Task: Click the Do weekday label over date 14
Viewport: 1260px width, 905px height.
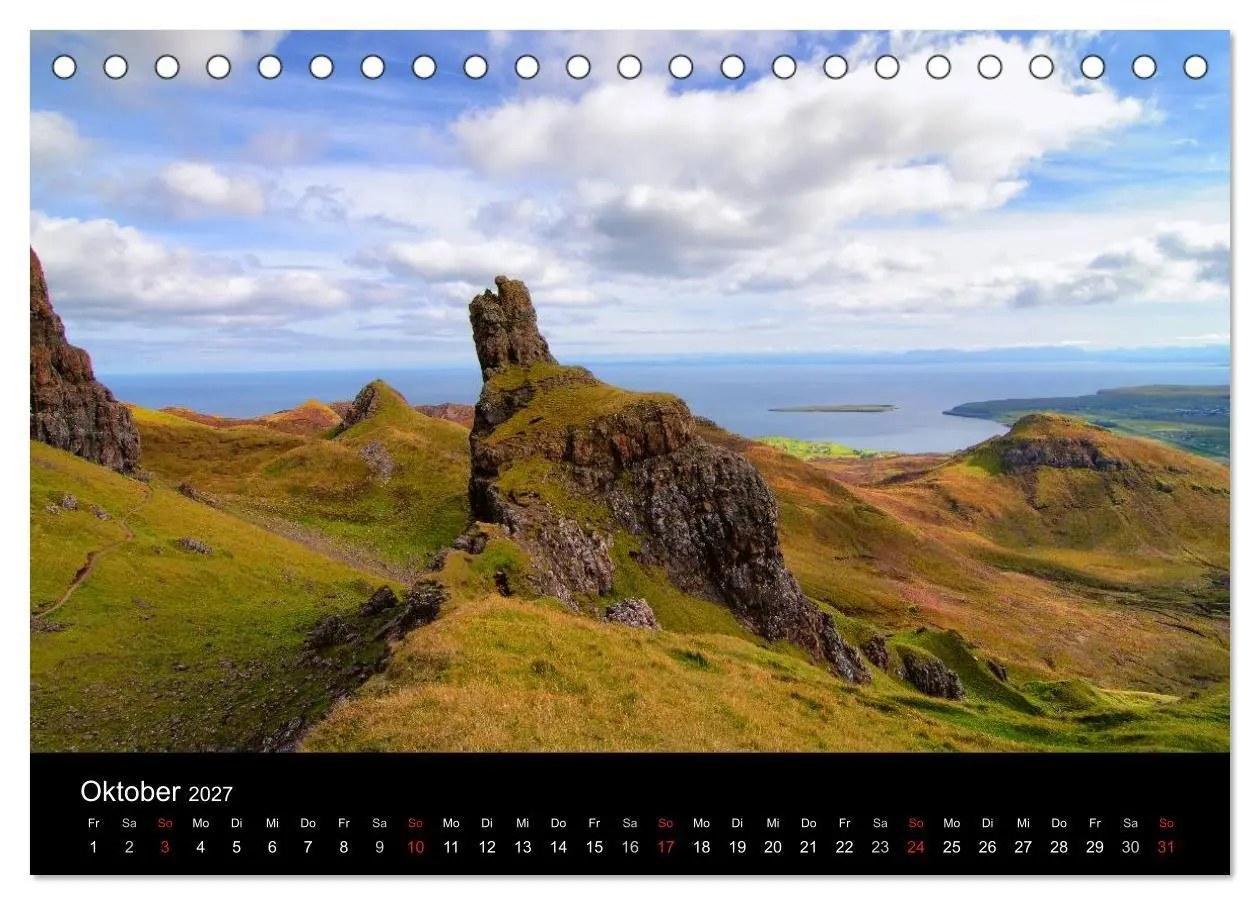Action: click(558, 823)
